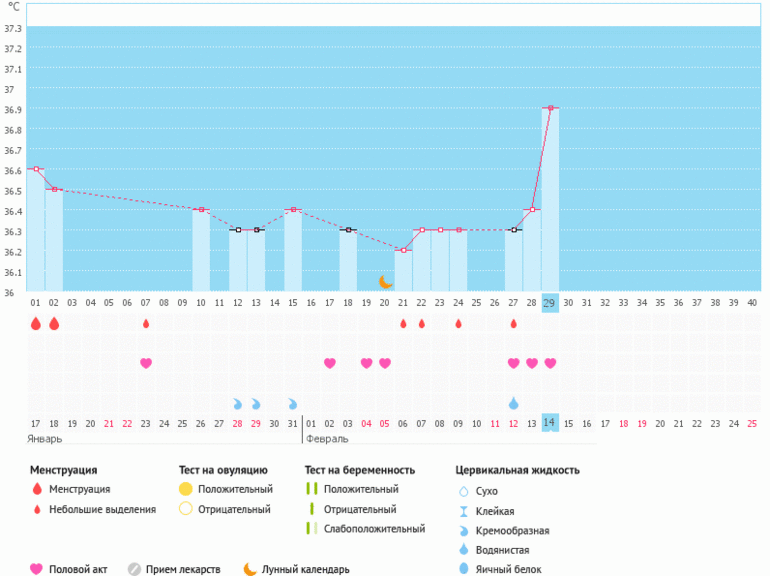
Task: Click the creamy fluid icon on day 15
Action: (x=293, y=403)
